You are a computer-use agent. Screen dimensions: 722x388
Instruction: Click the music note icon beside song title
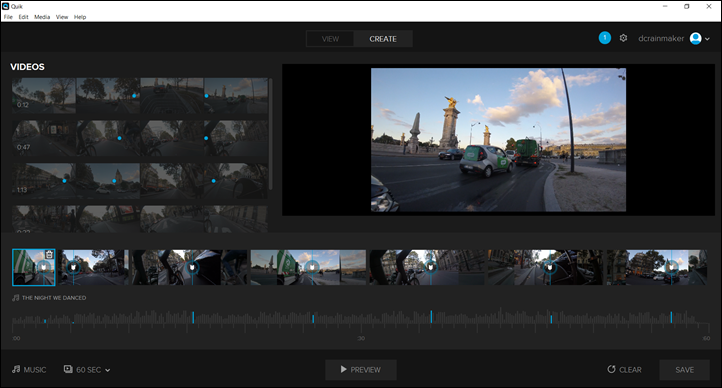pyautogui.click(x=16, y=298)
